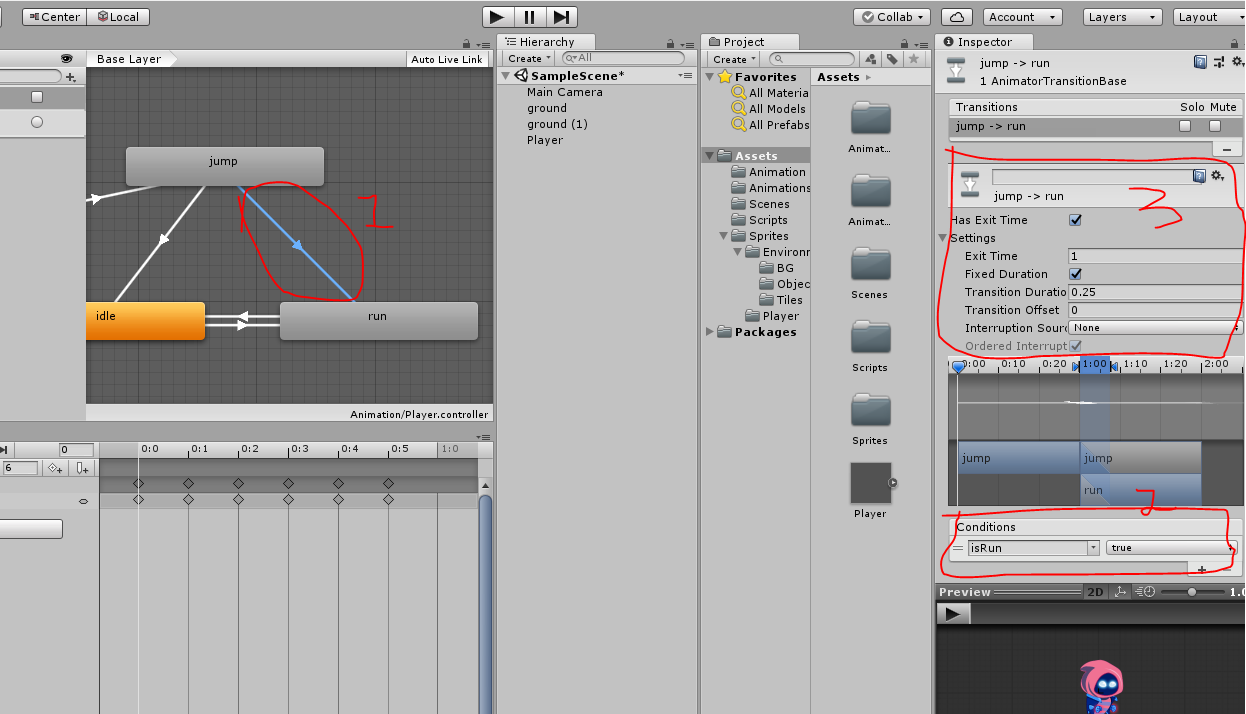Toggle the Has Exit Time checkbox
The height and width of the screenshot is (714, 1246).
click(x=1075, y=220)
